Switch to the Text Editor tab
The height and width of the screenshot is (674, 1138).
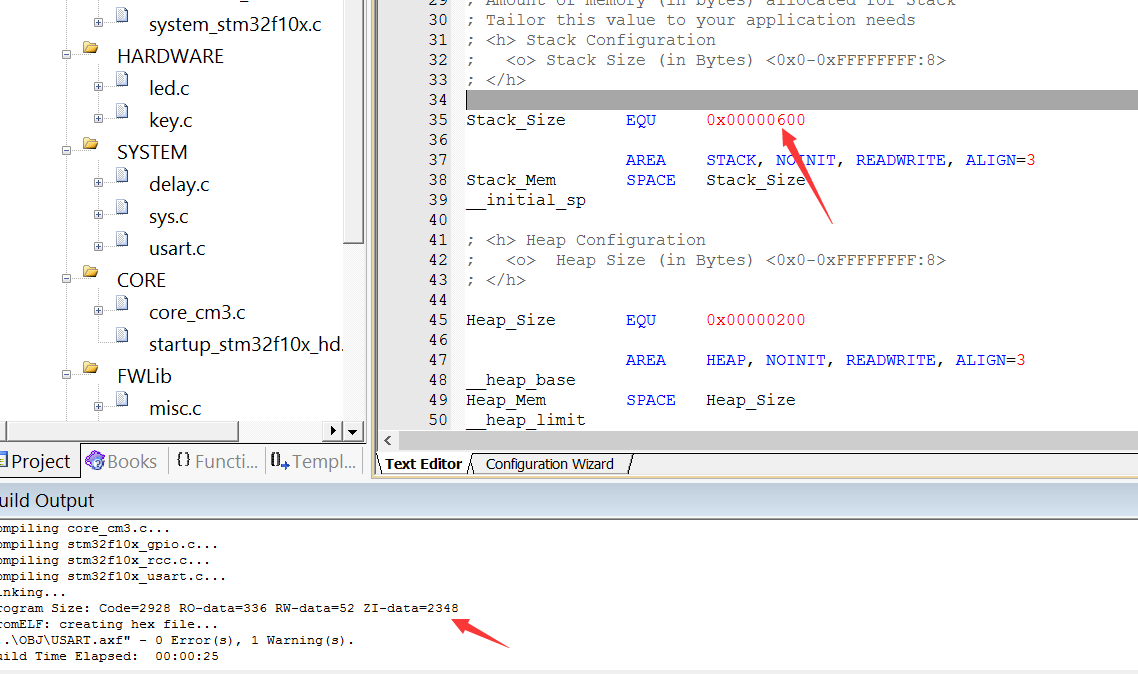(x=423, y=464)
